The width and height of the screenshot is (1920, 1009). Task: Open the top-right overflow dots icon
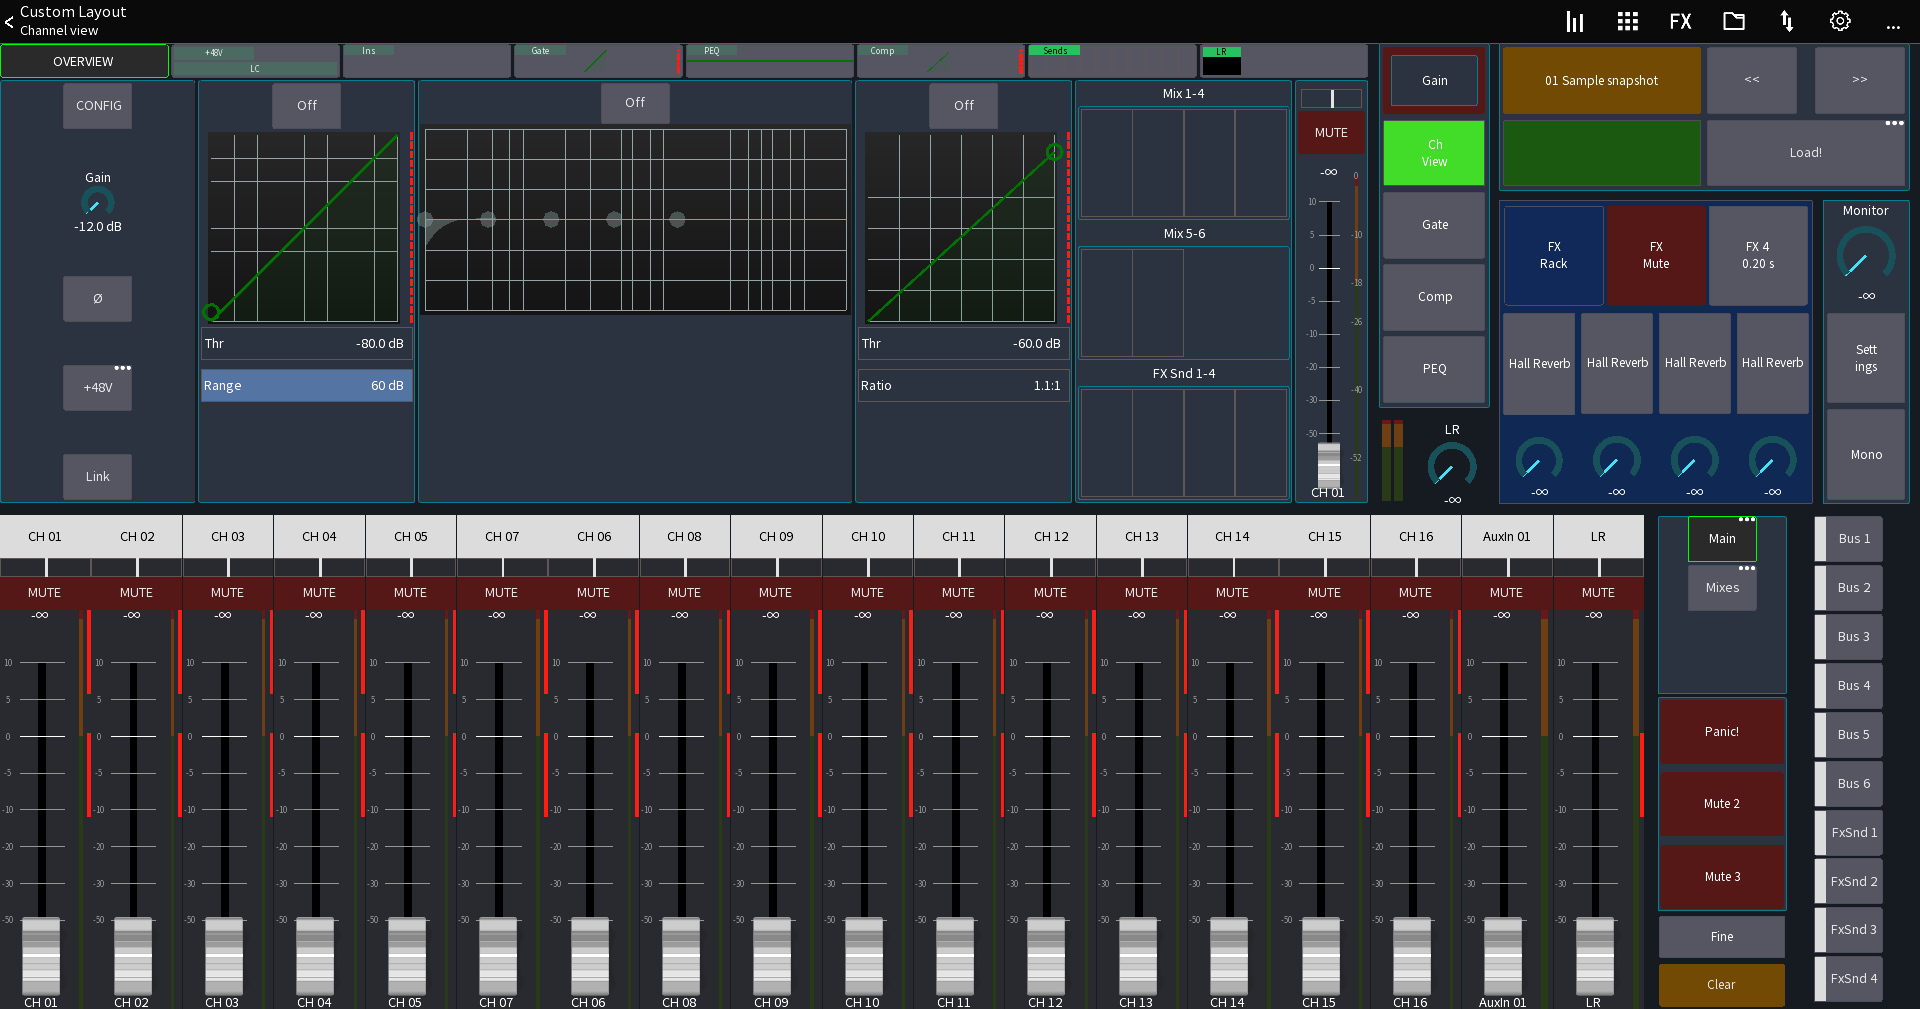click(1893, 27)
